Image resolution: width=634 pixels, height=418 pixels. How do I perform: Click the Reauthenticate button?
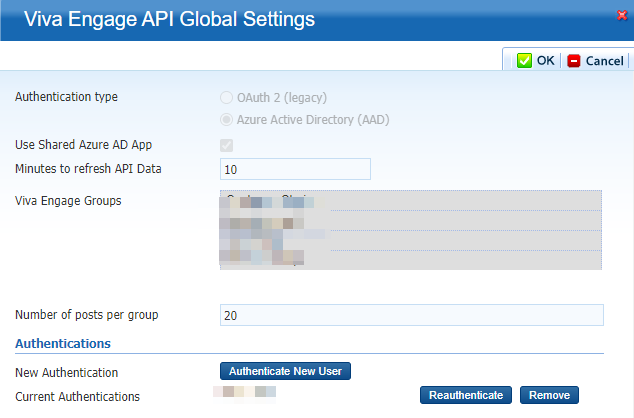[466, 395]
